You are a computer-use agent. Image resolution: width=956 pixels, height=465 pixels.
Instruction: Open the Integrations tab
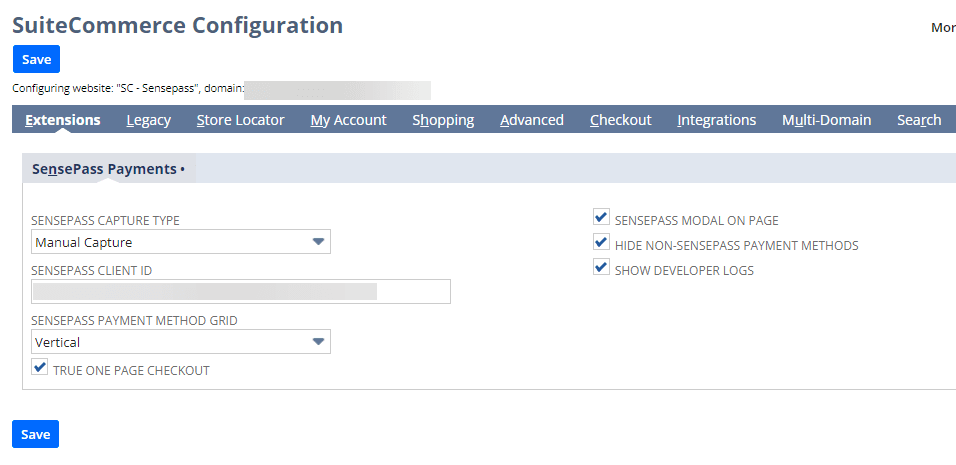pyautogui.click(x=716, y=120)
